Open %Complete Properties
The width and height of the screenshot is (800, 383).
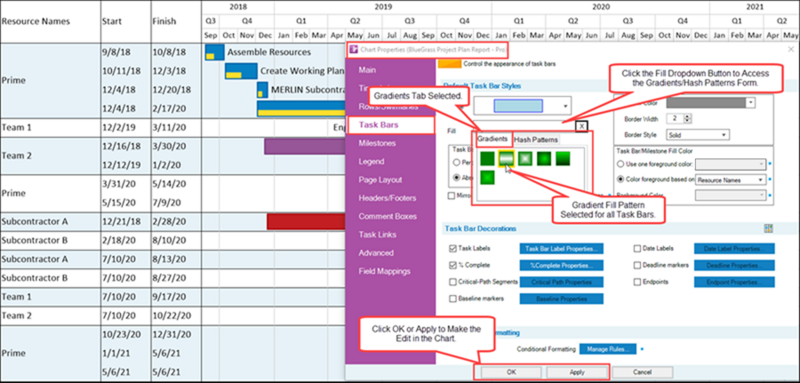point(562,265)
